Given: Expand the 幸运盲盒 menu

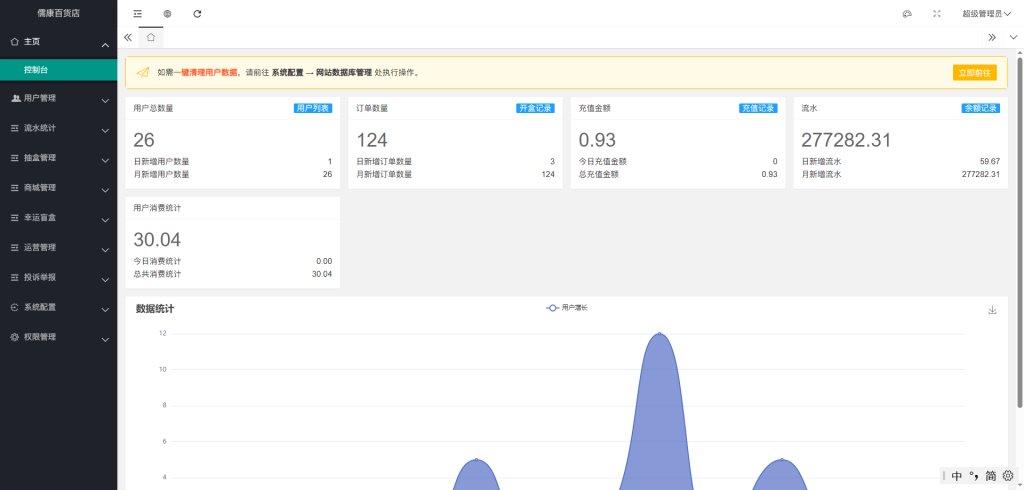Looking at the screenshot, I should [59, 218].
